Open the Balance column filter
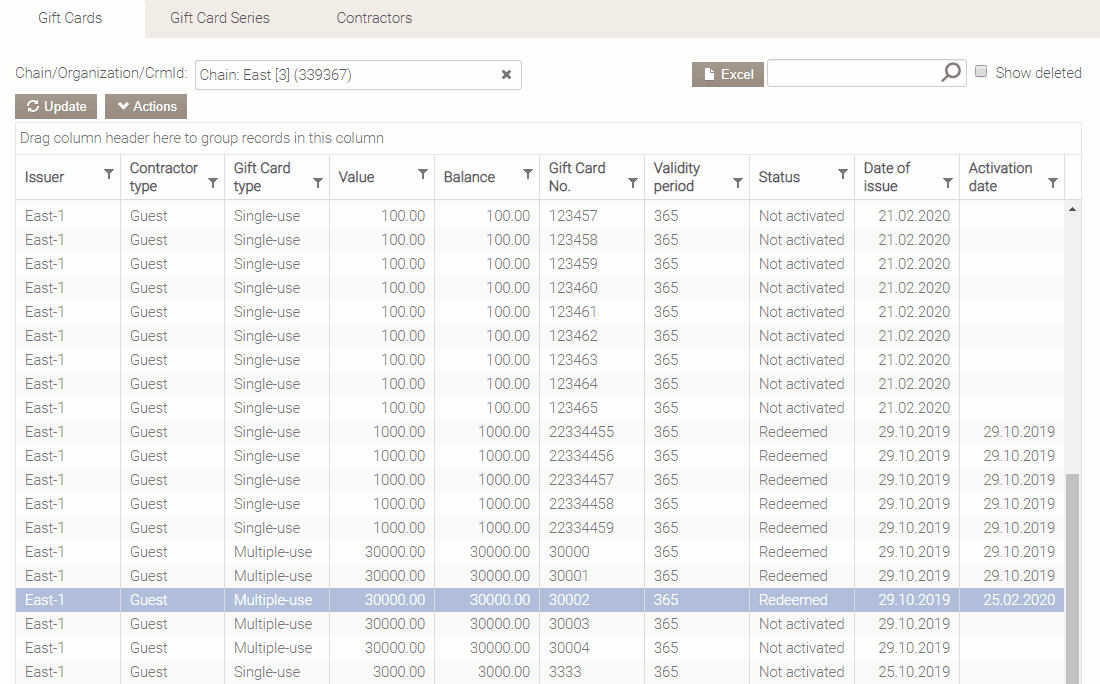Screen dimensions: 1100x684 pyautogui.click(x=528, y=175)
